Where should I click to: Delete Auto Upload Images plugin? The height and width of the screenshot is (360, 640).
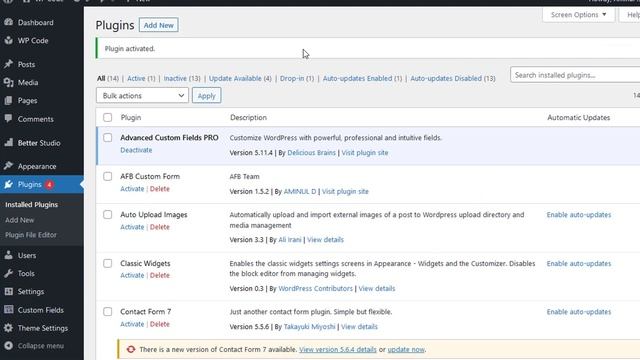tap(160, 227)
